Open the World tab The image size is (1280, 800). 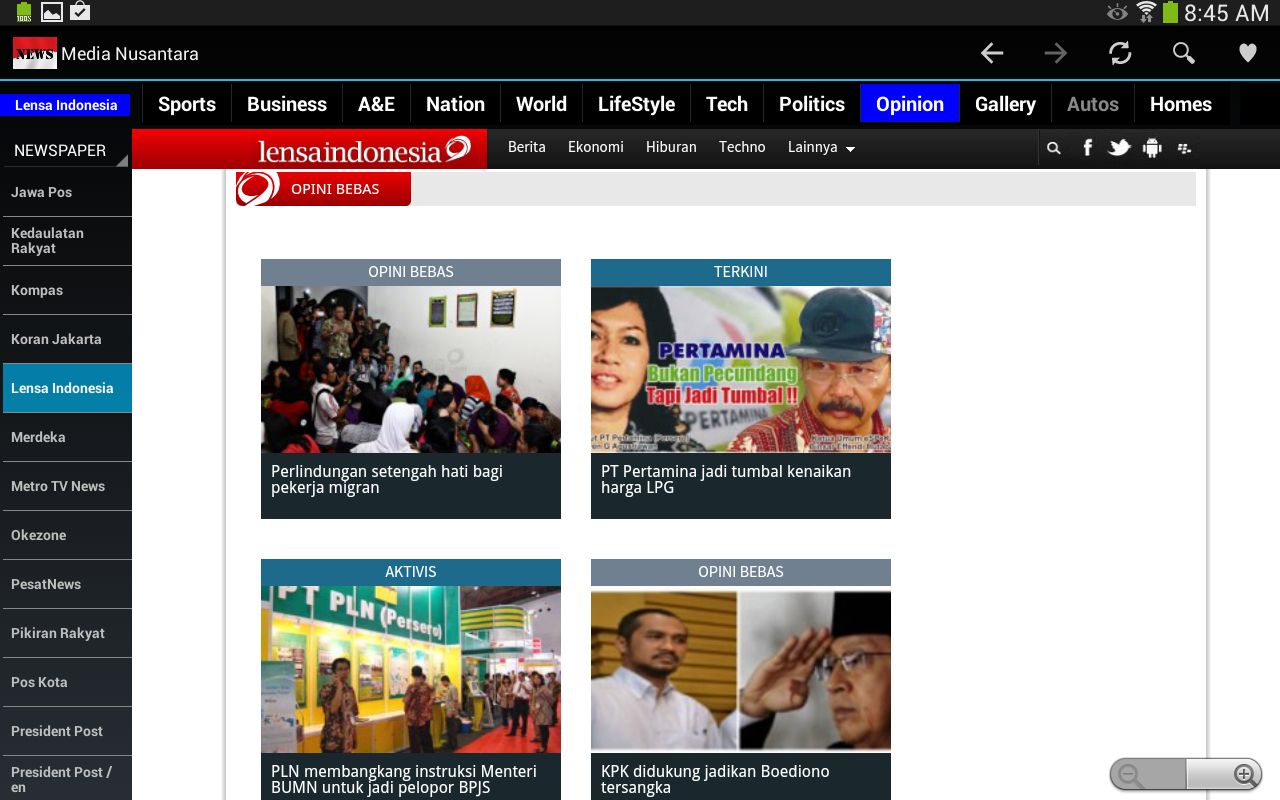(541, 104)
